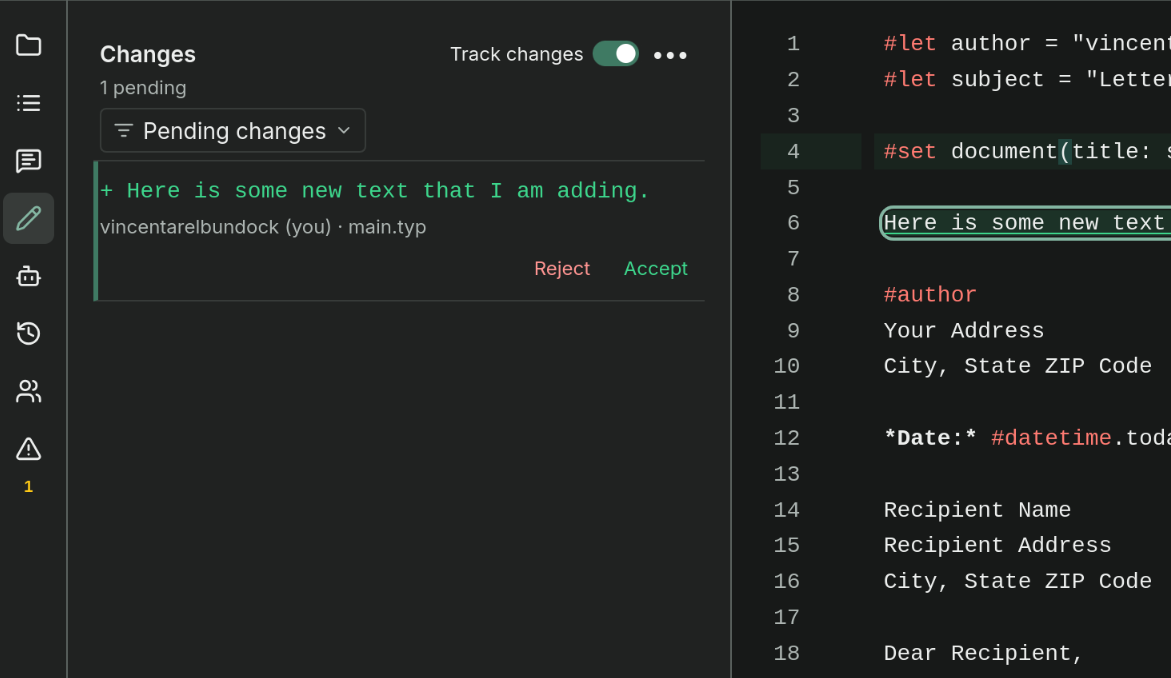Click the filter icon in Pending changes

point(123,131)
